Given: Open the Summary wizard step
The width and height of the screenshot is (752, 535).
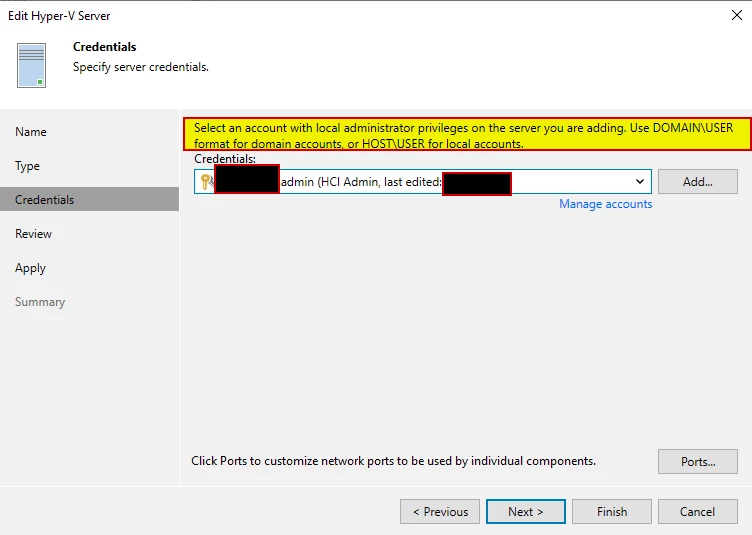Looking at the screenshot, I should (x=40, y=302).
